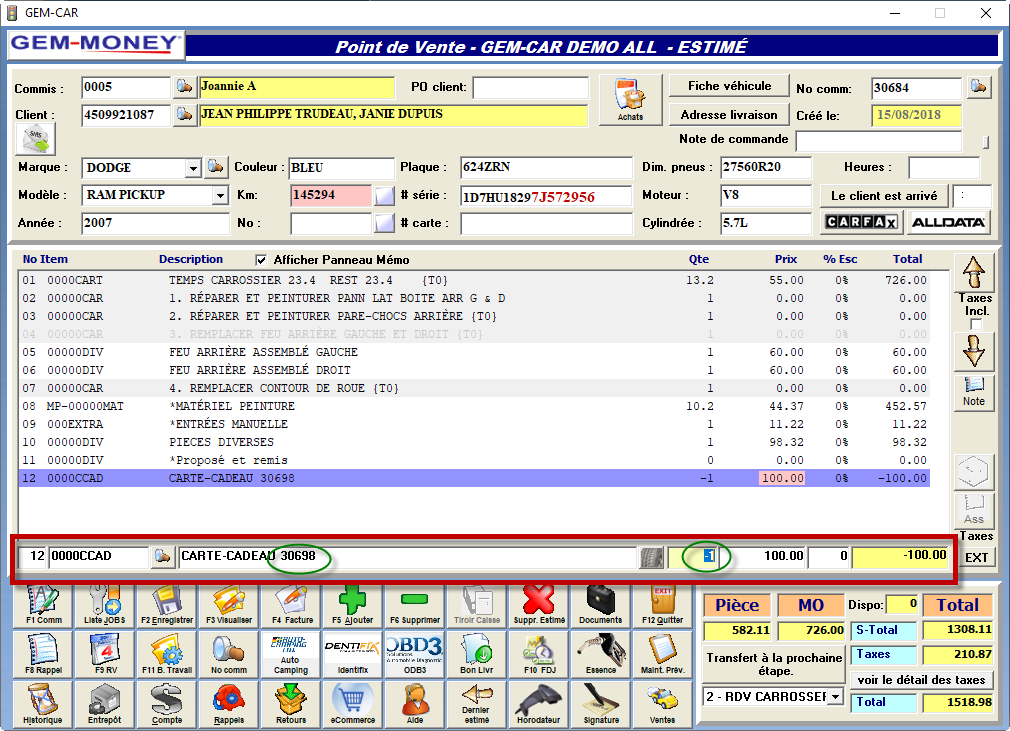
Task: Open F8 Rappel reminders
Action: [x=43, y=654]
